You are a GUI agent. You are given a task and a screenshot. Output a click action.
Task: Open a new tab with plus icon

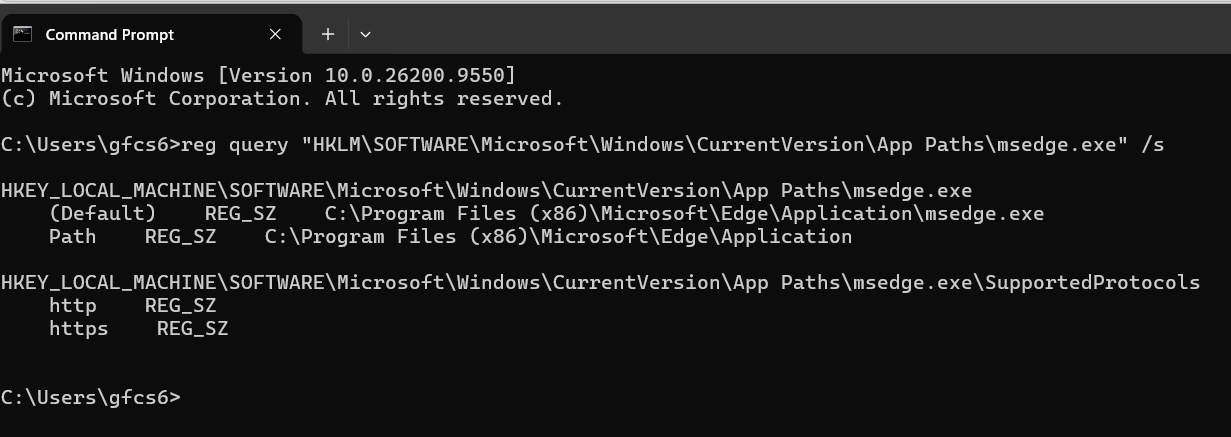point(328,34)
